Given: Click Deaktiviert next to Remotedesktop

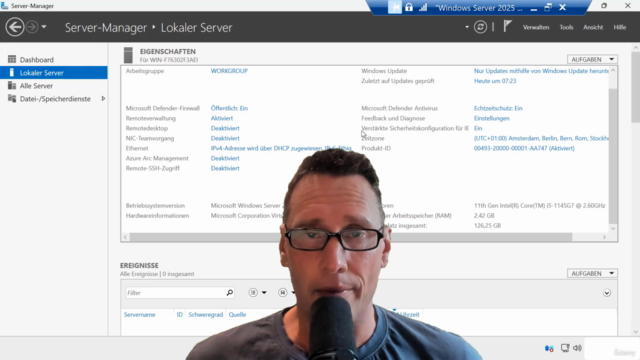Looking at the screenshot, I should (x=225, y=128).
